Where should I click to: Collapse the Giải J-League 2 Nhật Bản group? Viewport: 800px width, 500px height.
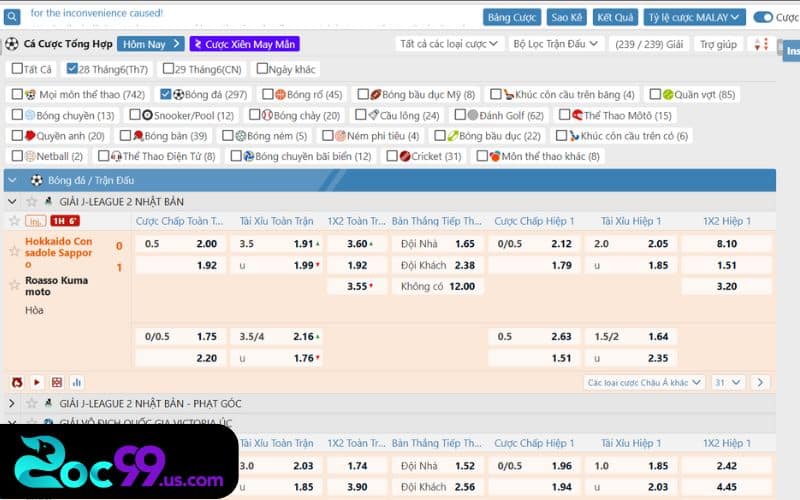coord(12,202)
